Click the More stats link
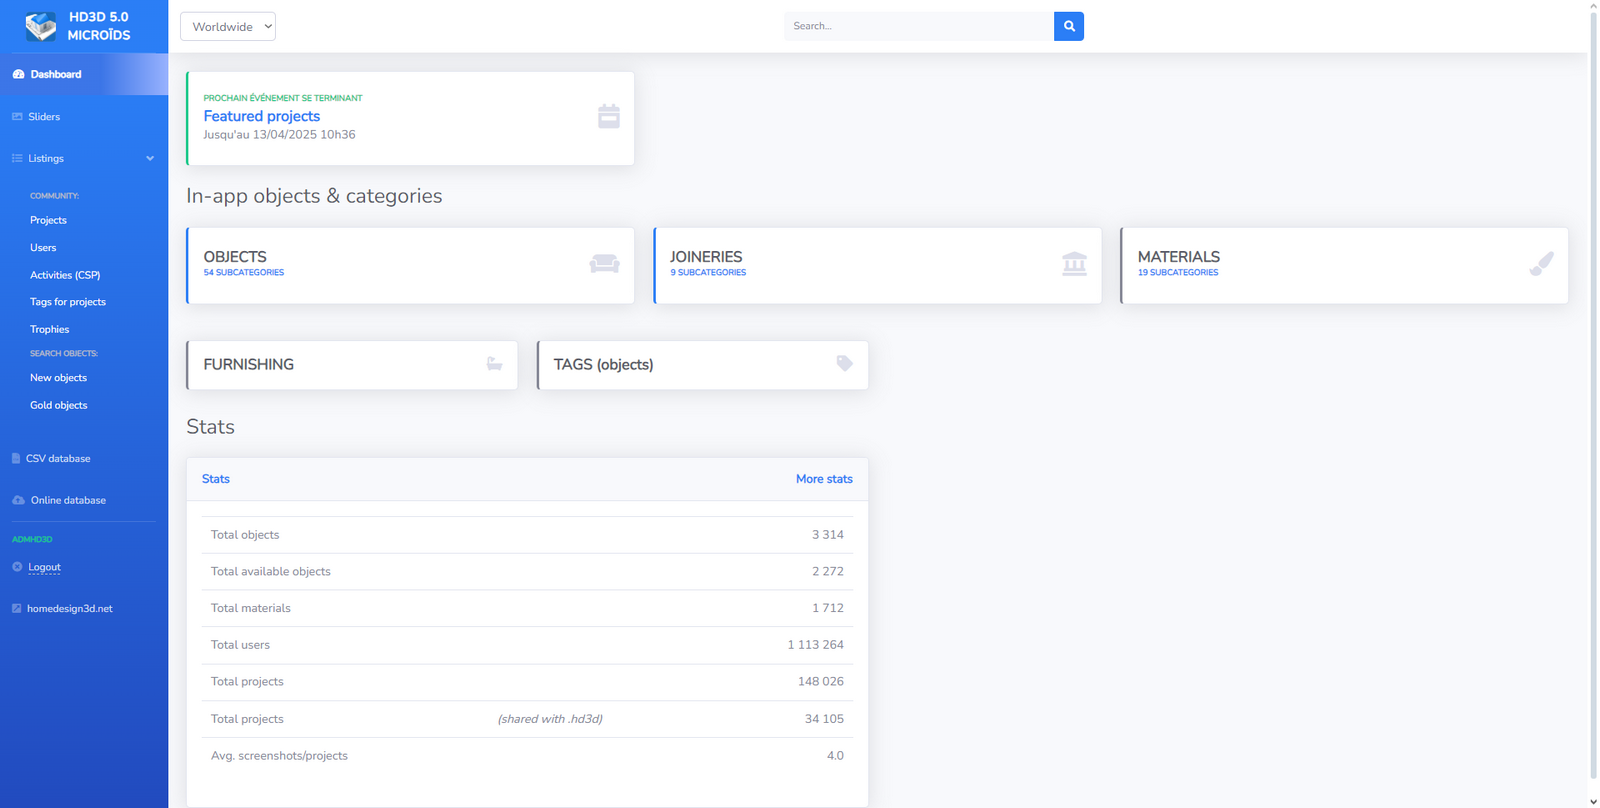The height and width of the screenshot is (808, 1600). [x=823, y=479]
